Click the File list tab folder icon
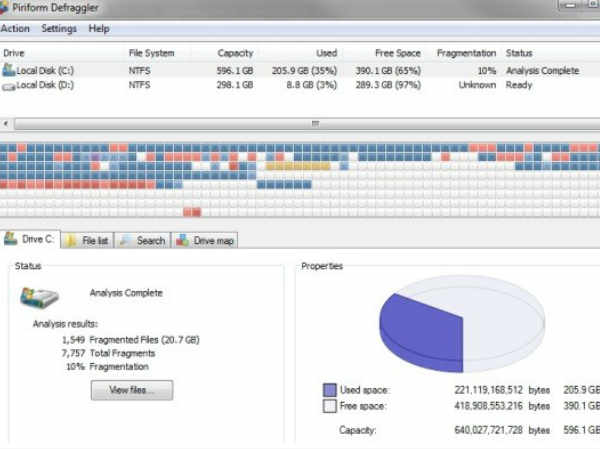 point(72,241)
